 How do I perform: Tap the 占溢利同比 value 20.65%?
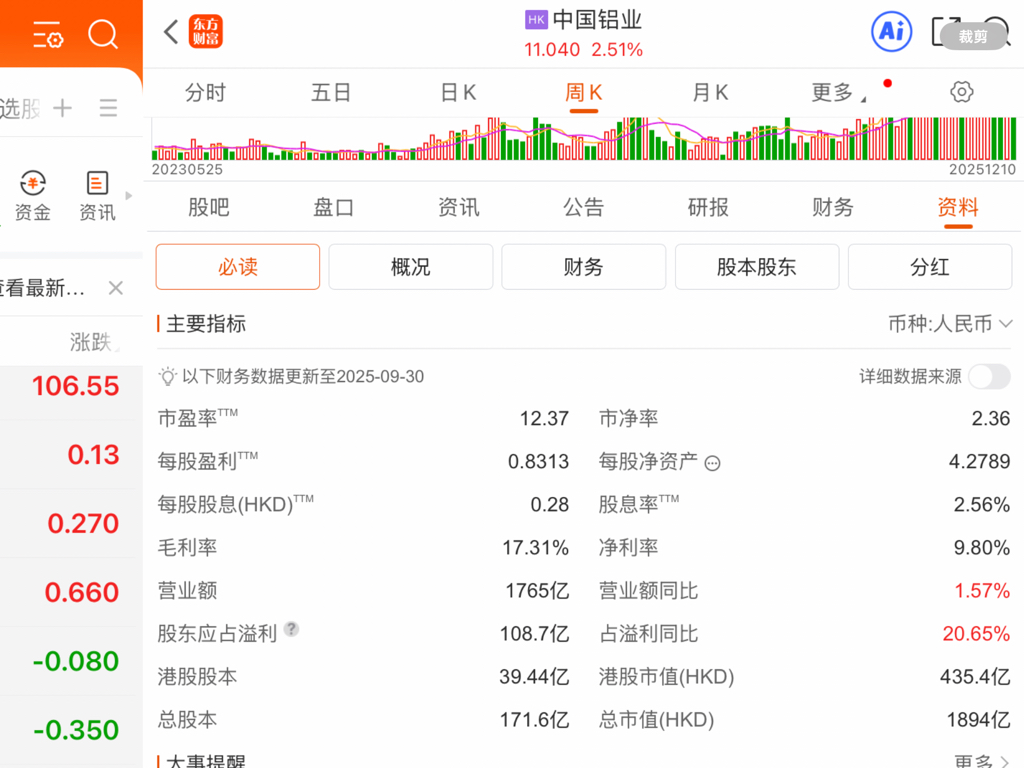[x=976, y=633]
